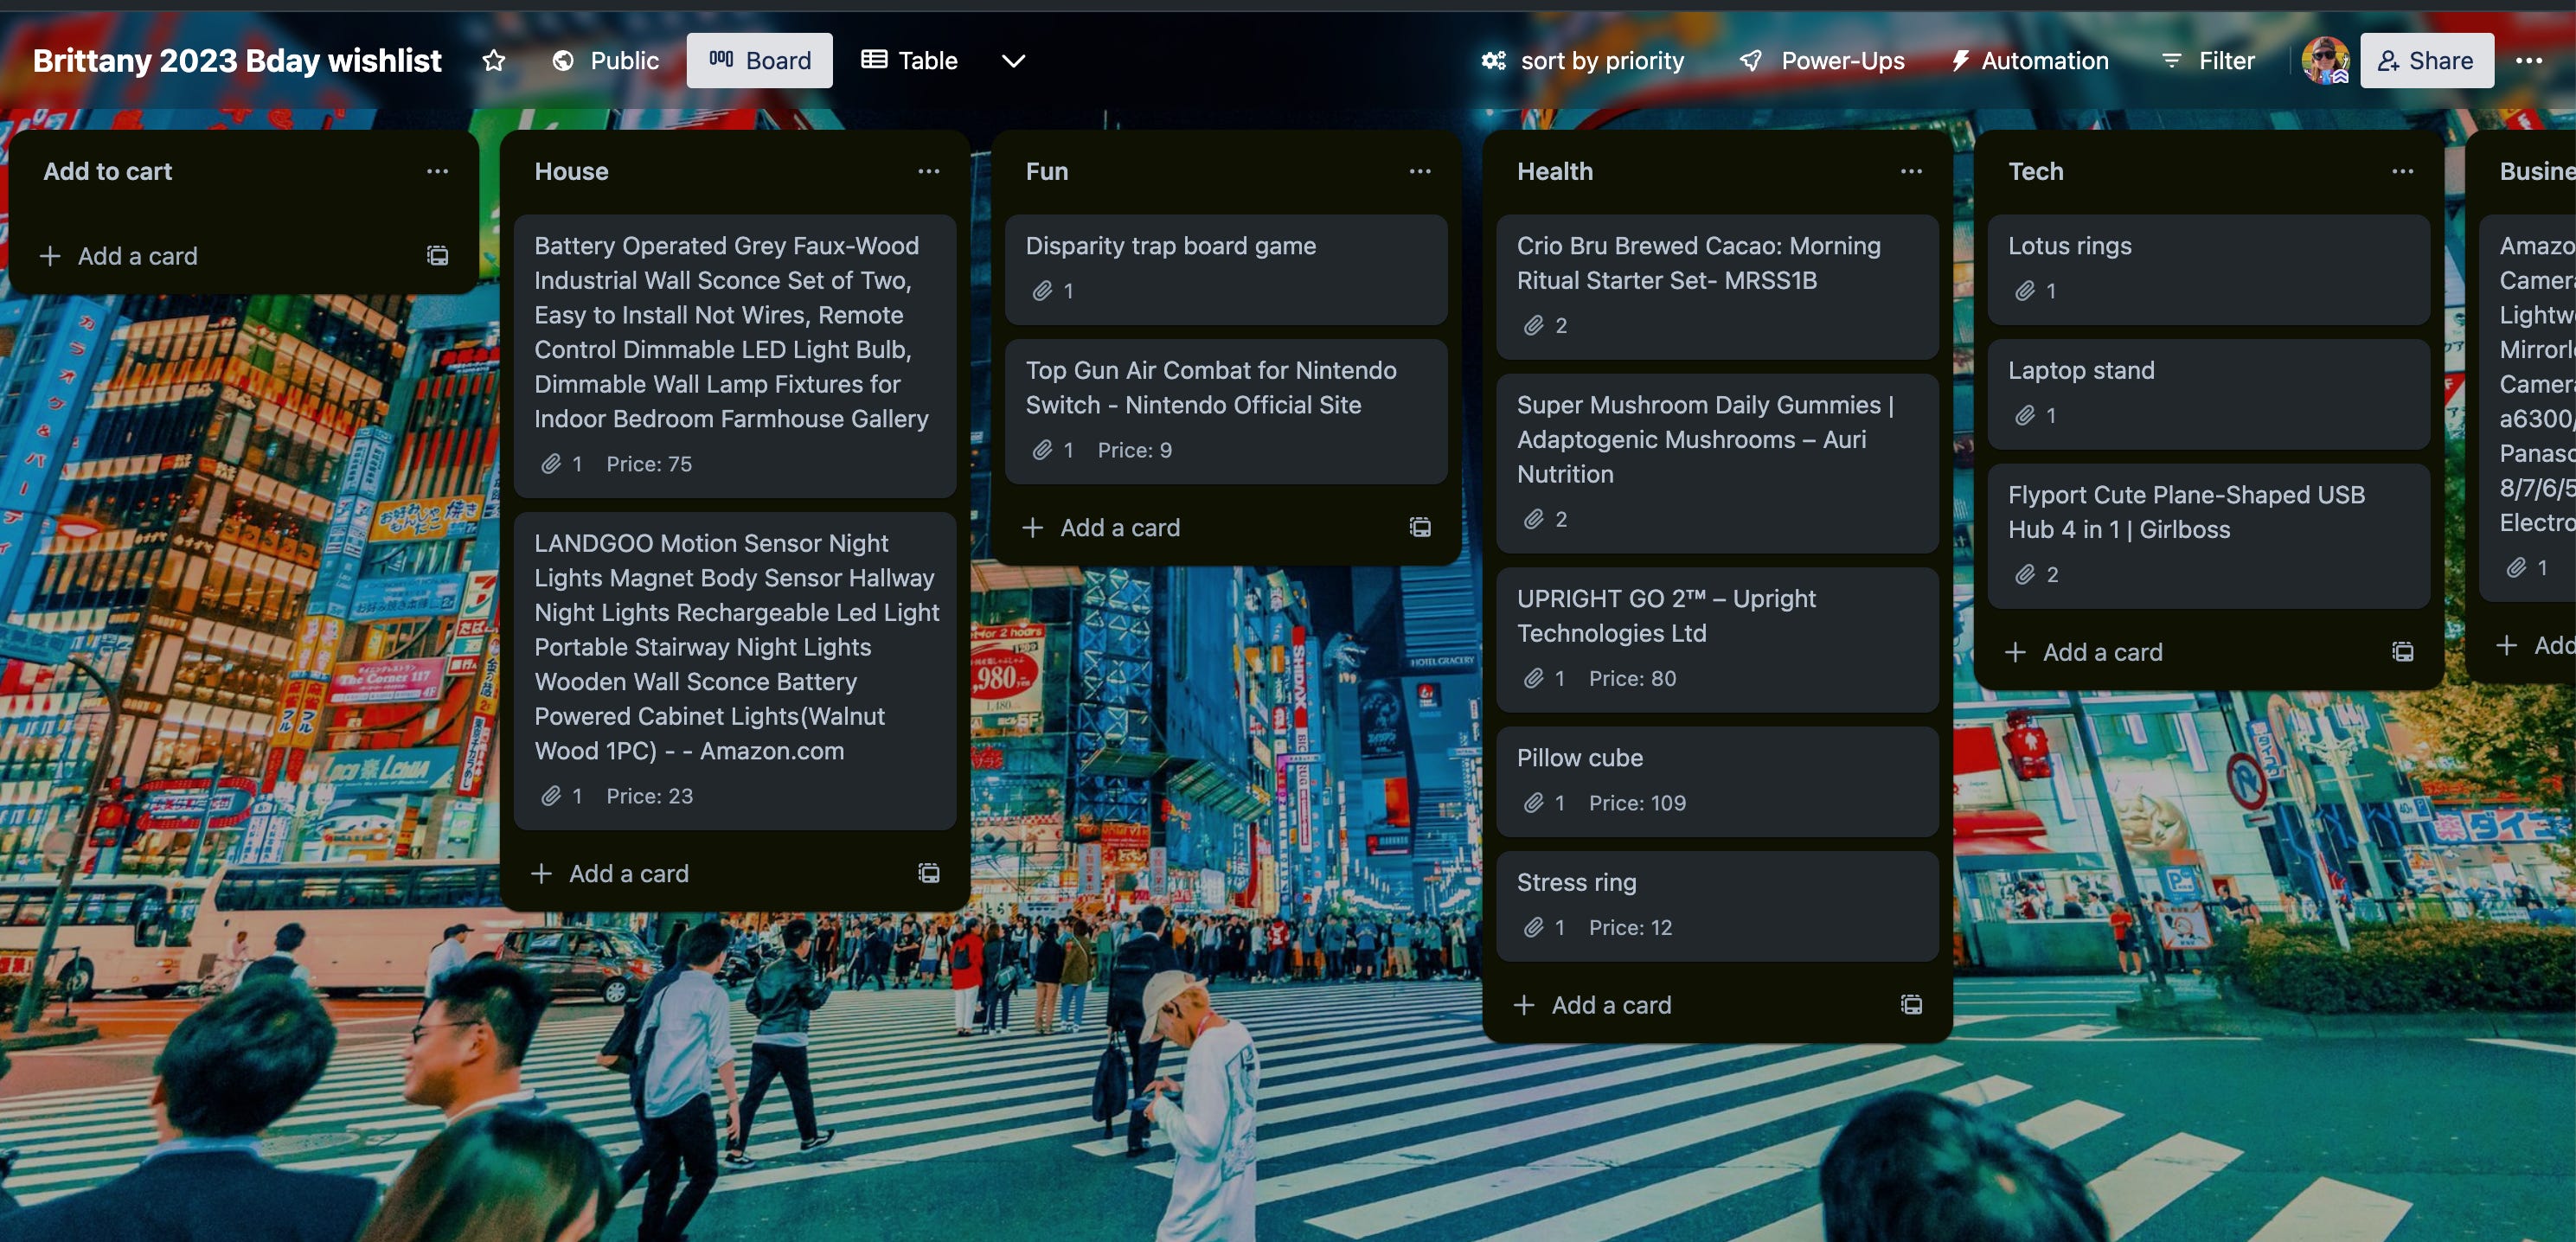
Task: Click attachment icon on Top Gun card
Action: pyautogui.click(x=1042, y=450)
